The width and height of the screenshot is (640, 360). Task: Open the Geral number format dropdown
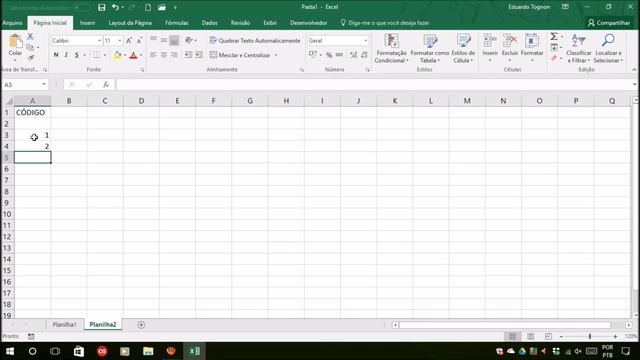point(365,40)
